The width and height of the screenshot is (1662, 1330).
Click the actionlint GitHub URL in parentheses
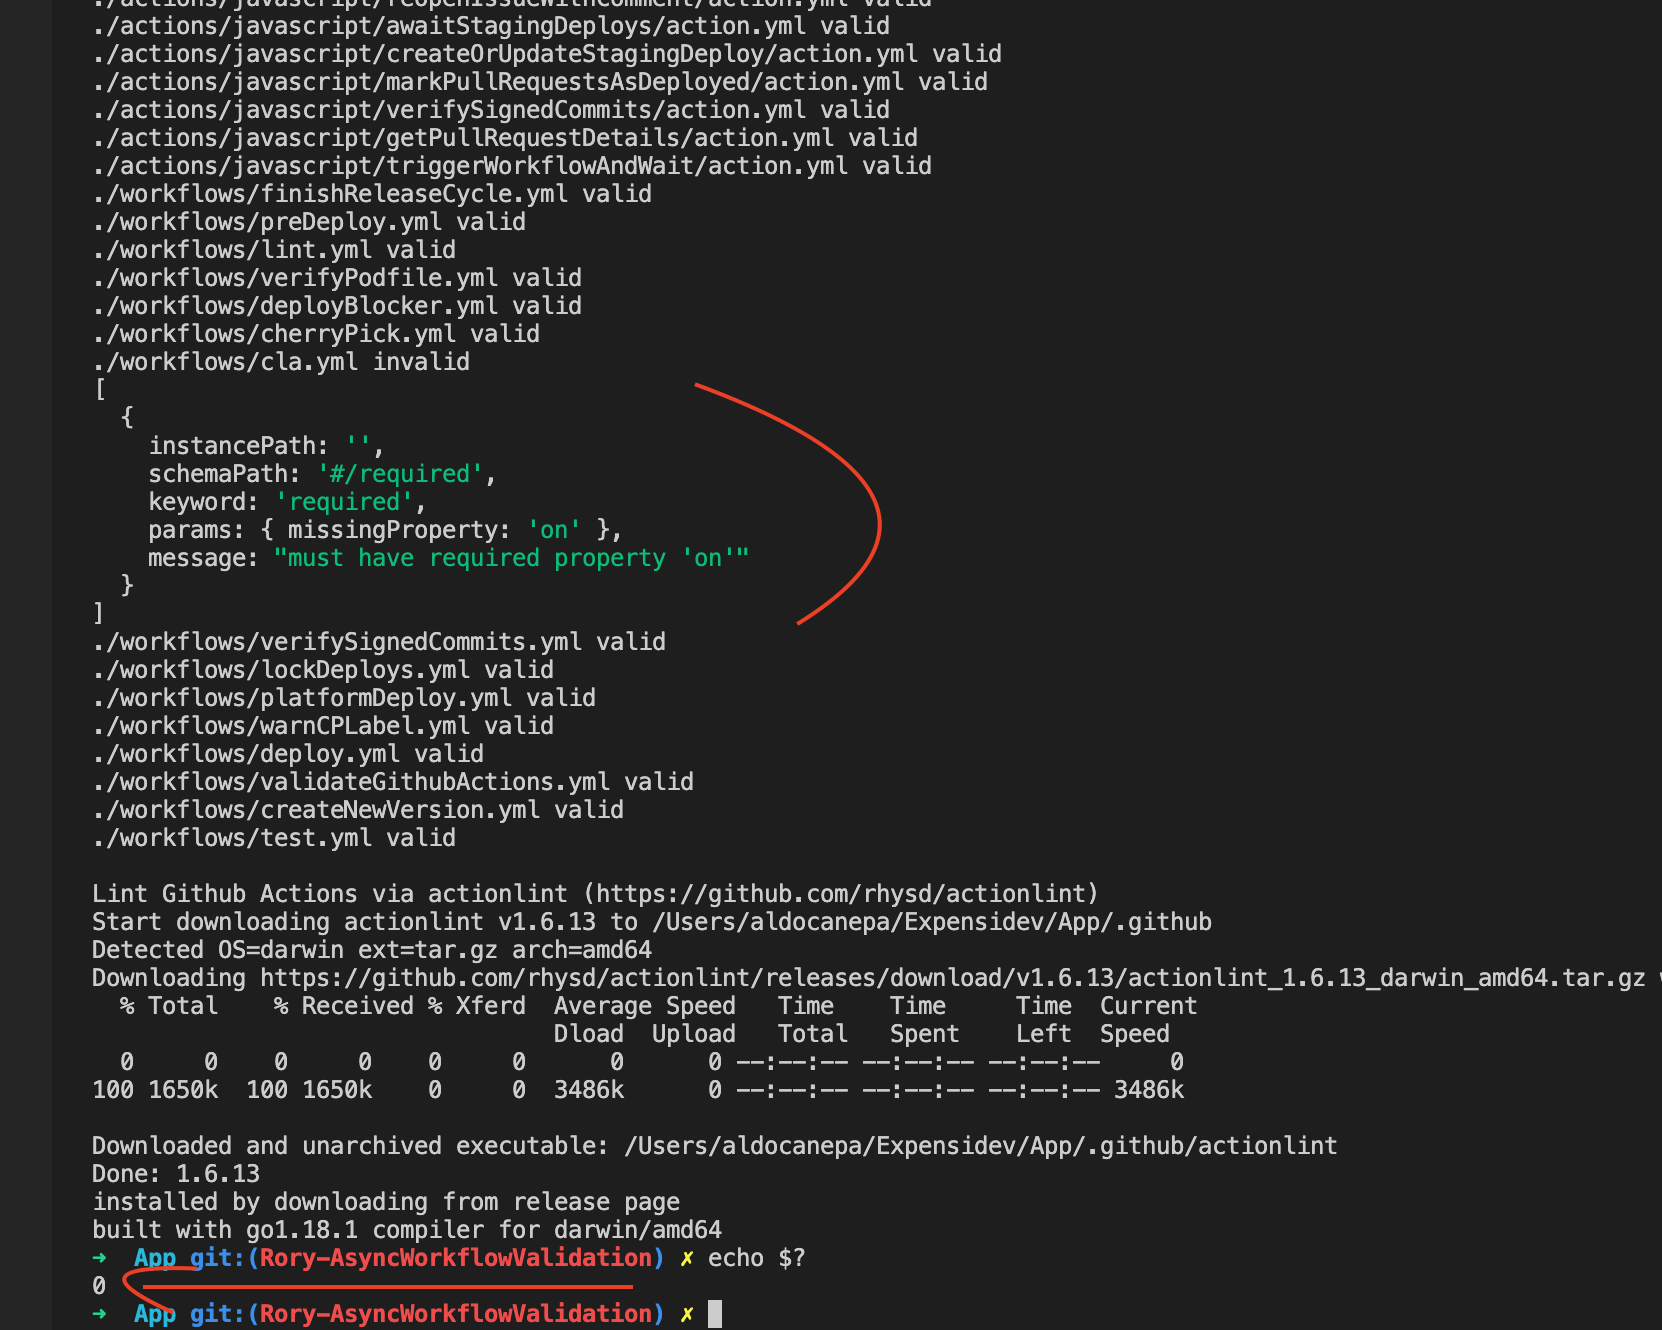coord(841,894)
